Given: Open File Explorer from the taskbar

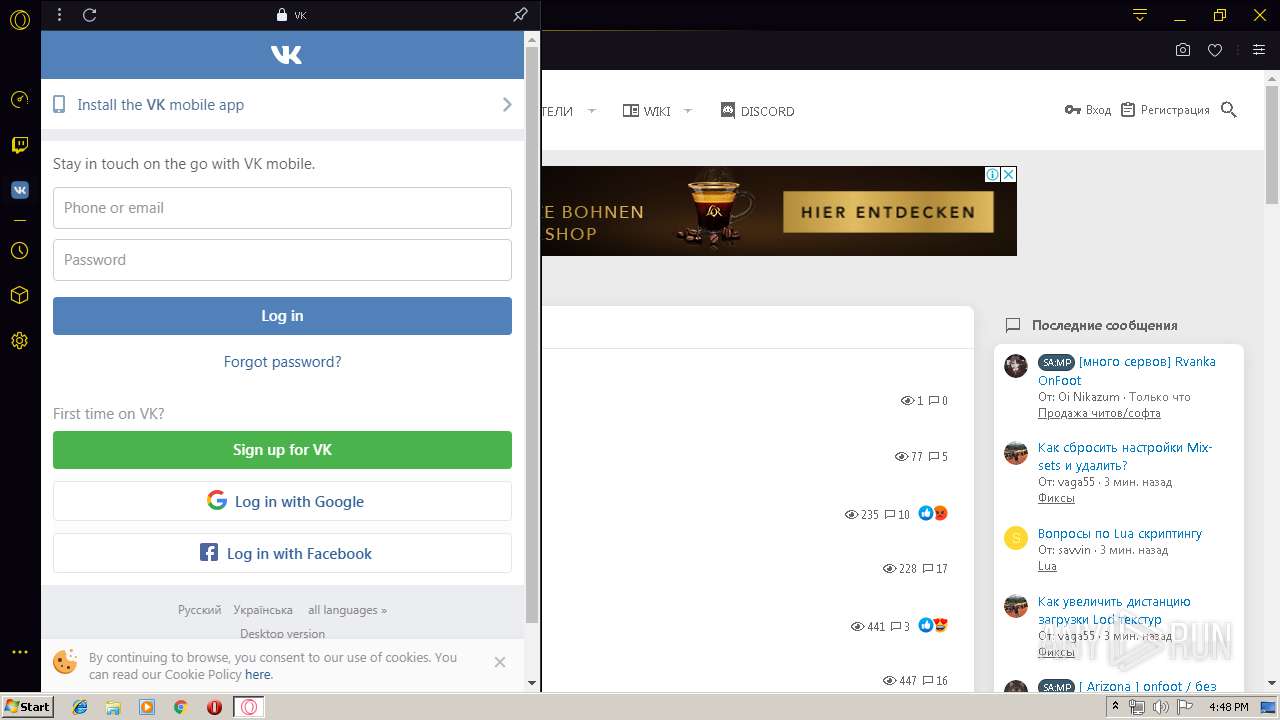Looking at the screenshot, I should point(113,707).
